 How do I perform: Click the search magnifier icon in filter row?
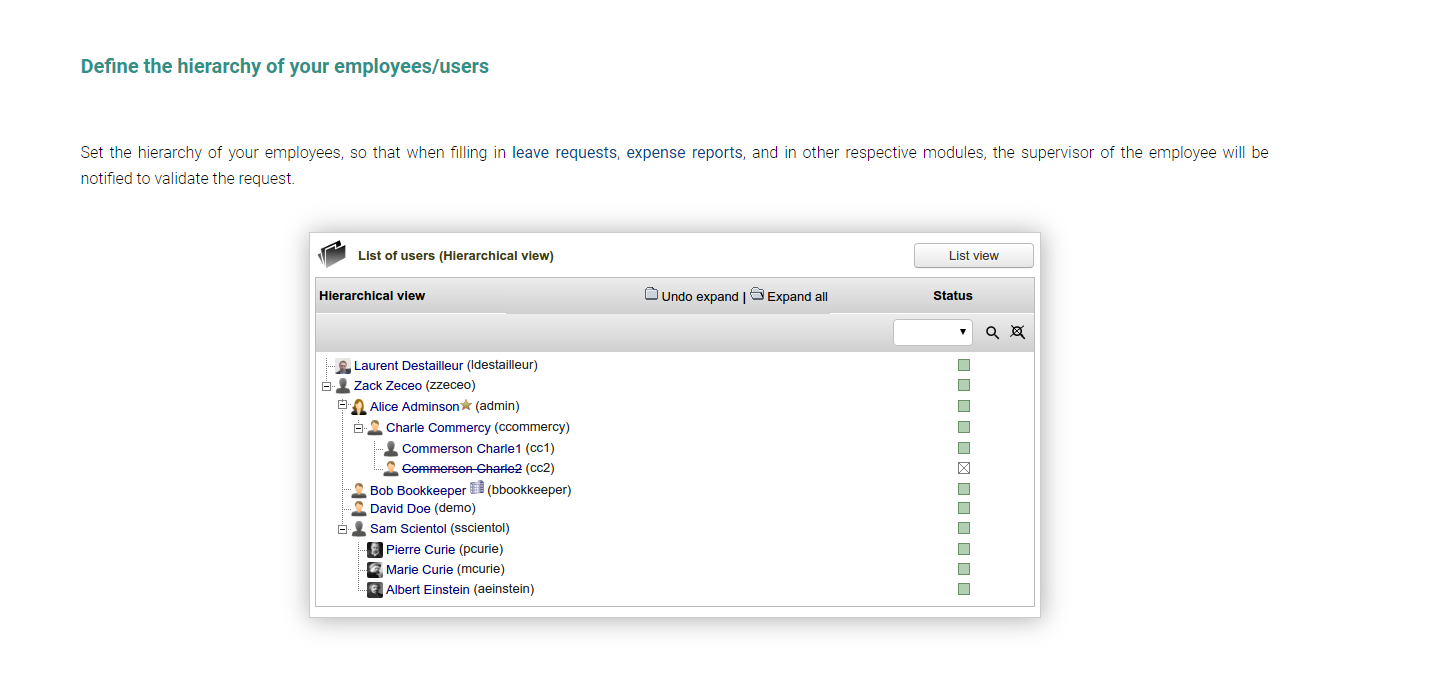(x=992, y=333)
